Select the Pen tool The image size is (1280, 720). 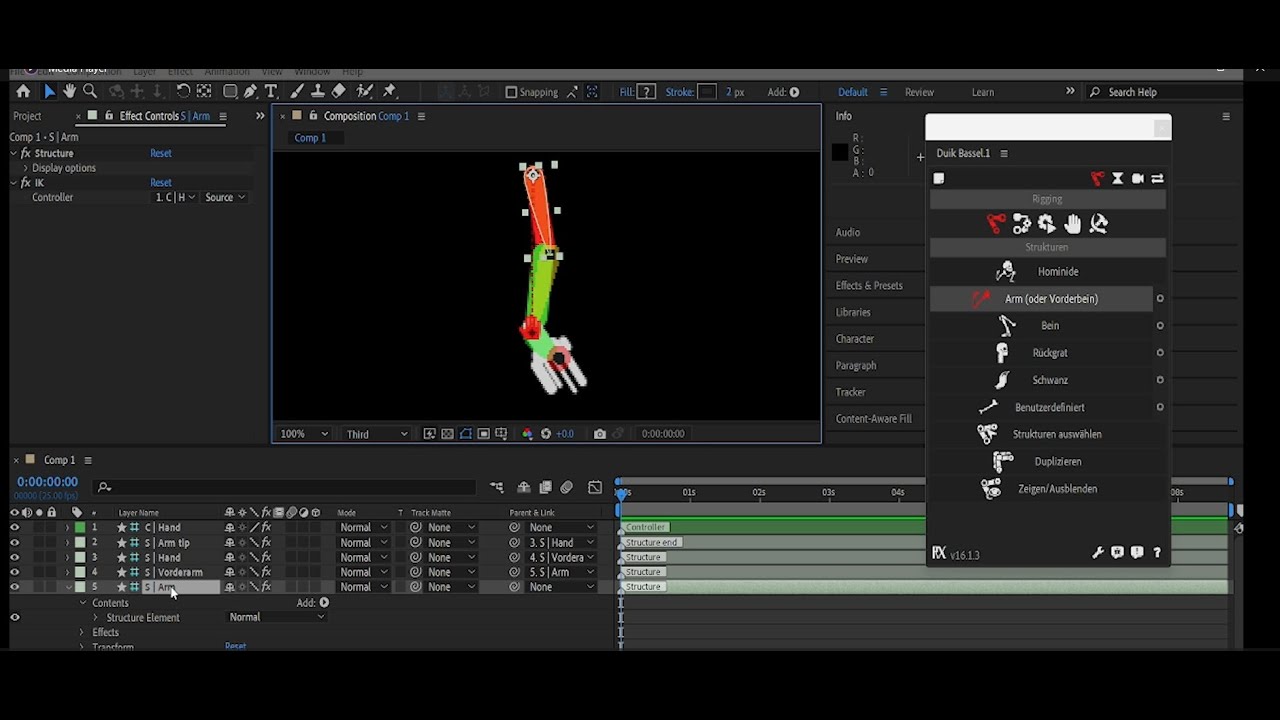(x=250, y=91)
